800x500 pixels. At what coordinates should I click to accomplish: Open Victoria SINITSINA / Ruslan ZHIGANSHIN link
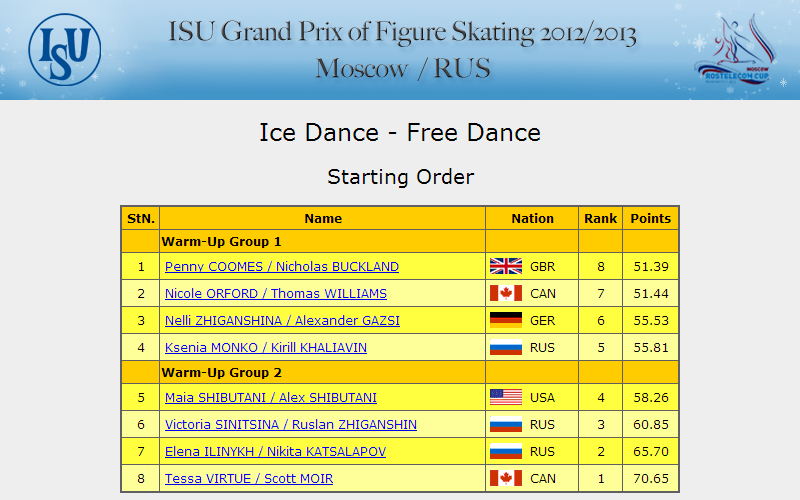tap(291, 425)
